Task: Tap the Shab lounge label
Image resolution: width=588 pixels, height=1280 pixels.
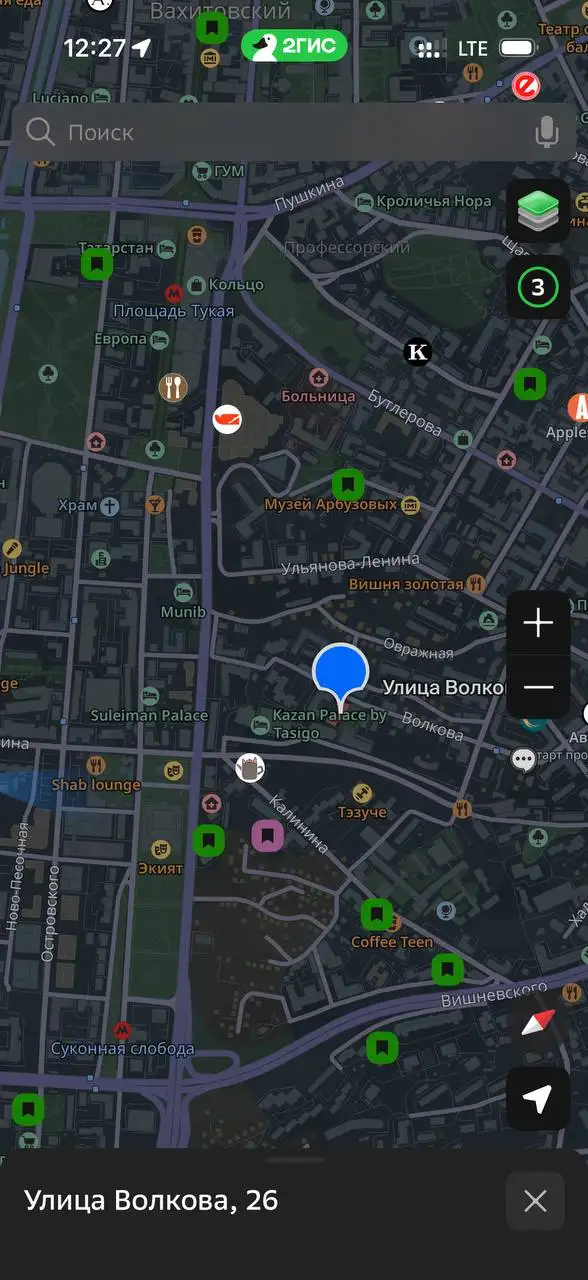Action: point(96,785)
